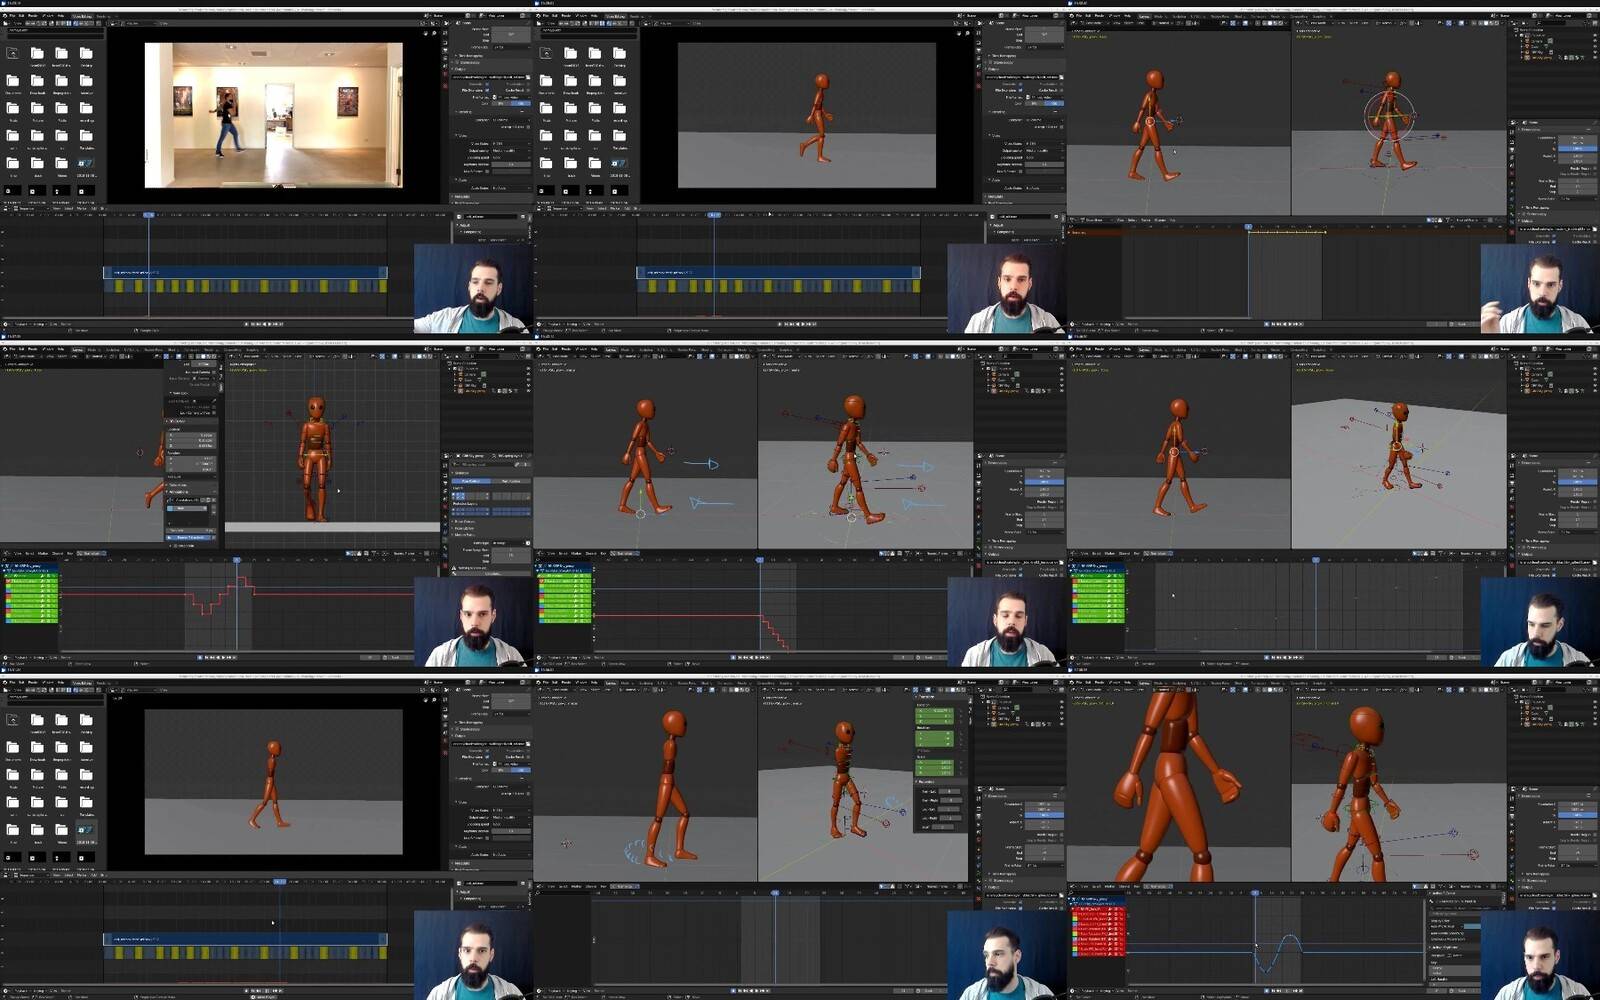The height and width of the screenshot is (1000, 1600).
Task: Open the View menu of middle-left graph editor header
Action: click(x=17, y=553)
